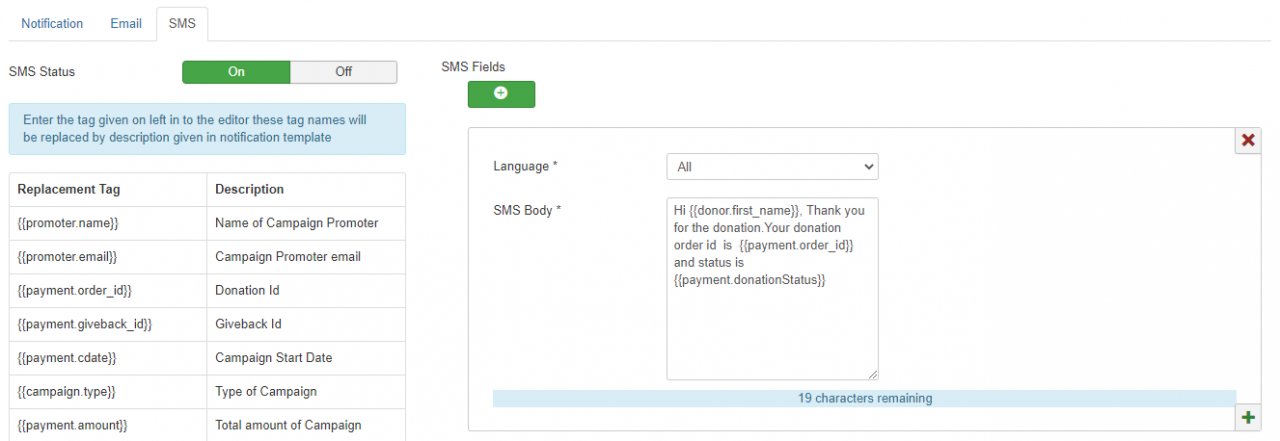Select the SMS tab
Screen dimensions: 1280x441
click(182, 23)
